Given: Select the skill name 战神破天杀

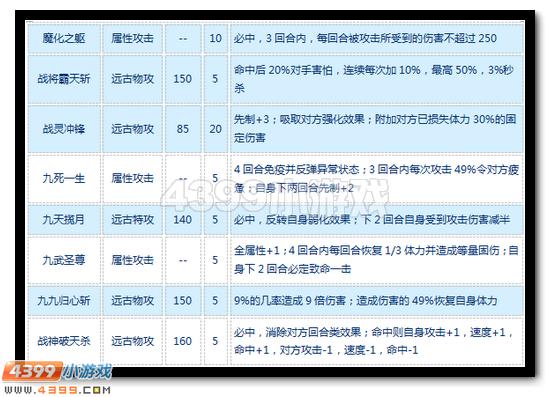Looking at the screenshot, I should pyautogui.click(x=64, y=341).
